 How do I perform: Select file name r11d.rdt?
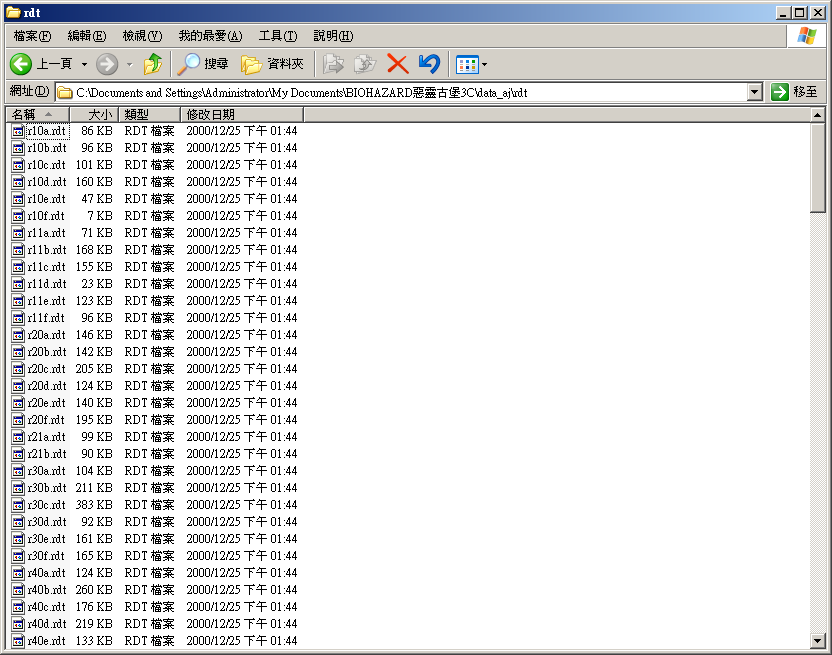(x=47, y=284)
